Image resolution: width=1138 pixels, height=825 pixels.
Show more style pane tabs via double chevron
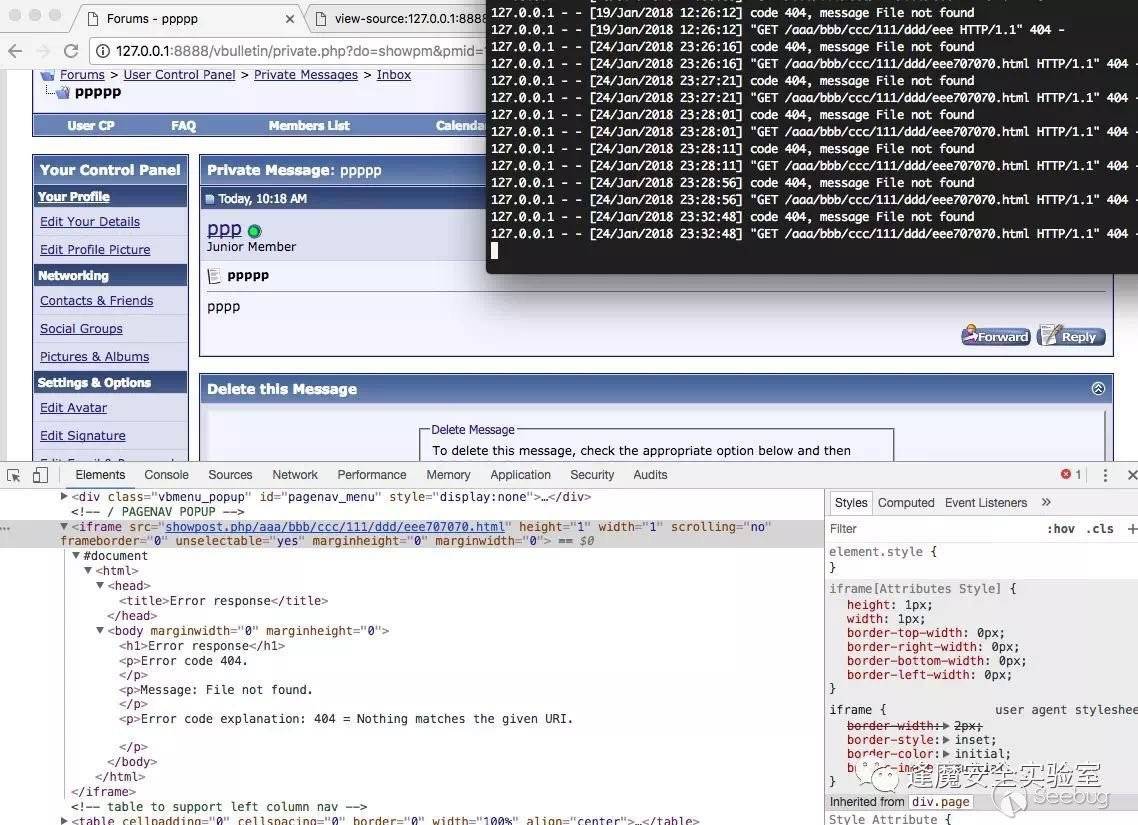pos(1046,503)
